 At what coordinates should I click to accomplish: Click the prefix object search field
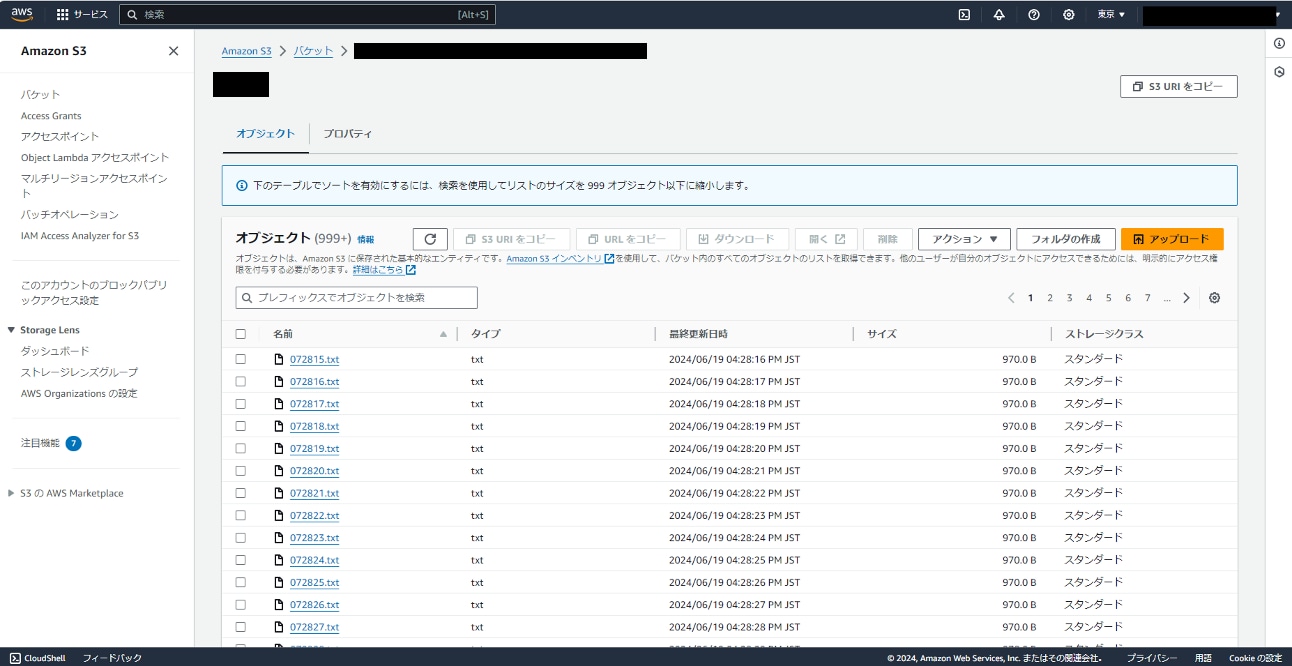(x=356, y=298)
